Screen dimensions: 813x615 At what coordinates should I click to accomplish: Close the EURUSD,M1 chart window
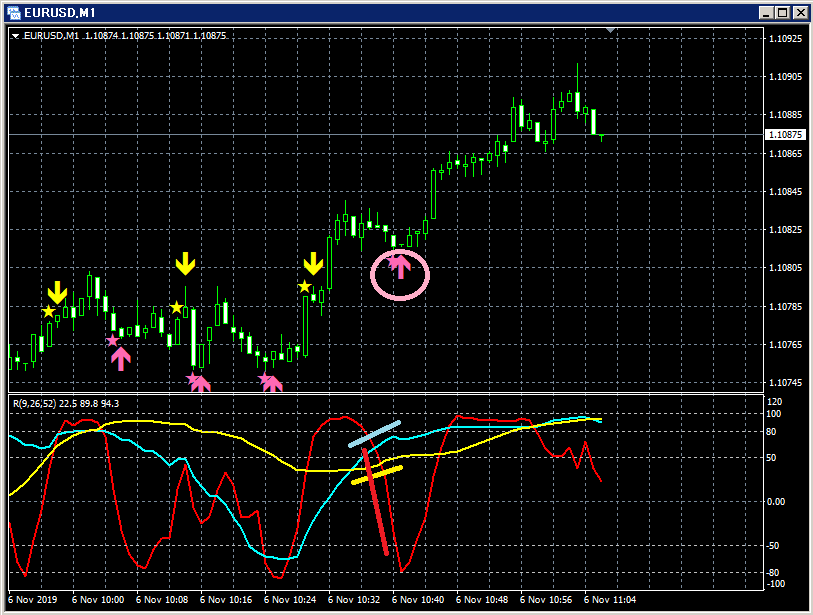(x=800, y=13)
